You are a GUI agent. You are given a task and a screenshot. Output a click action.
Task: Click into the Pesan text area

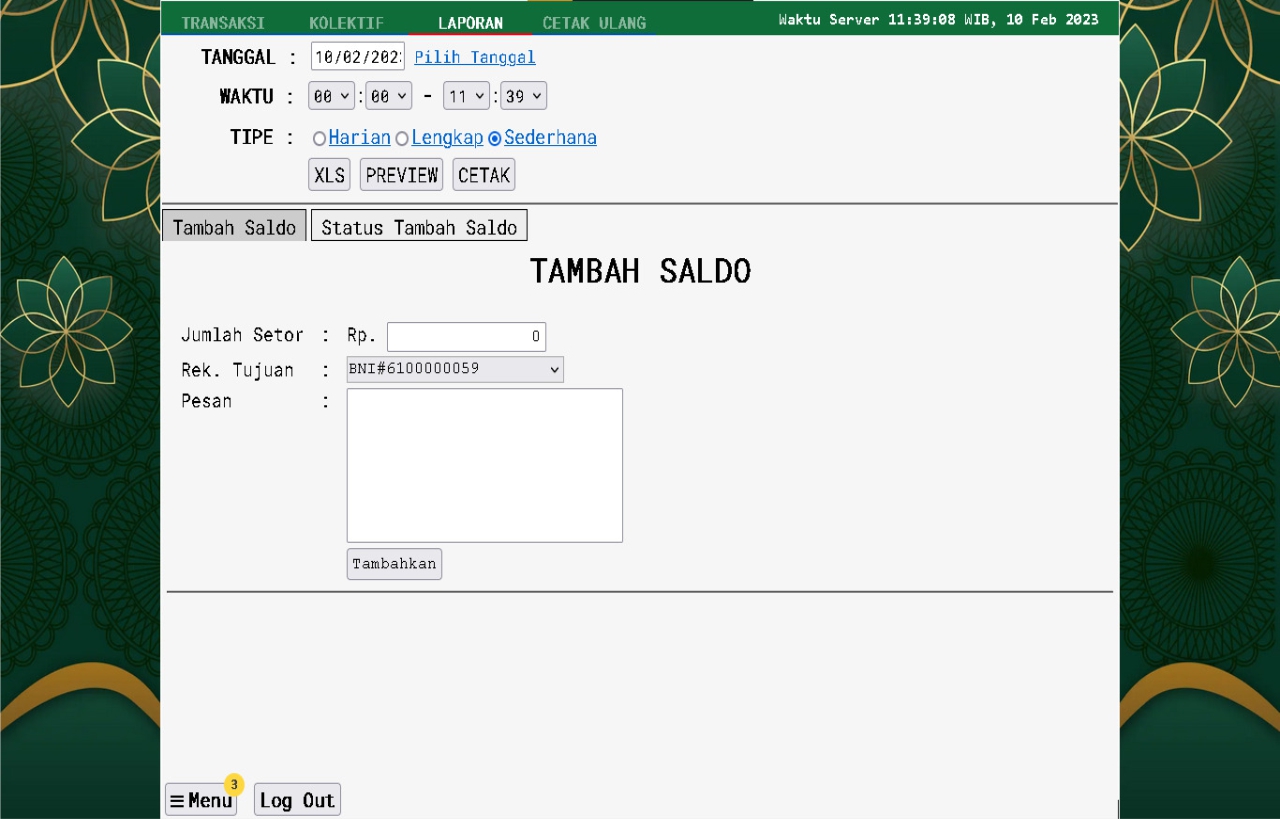pyautogui.click(x=484, y=465)
